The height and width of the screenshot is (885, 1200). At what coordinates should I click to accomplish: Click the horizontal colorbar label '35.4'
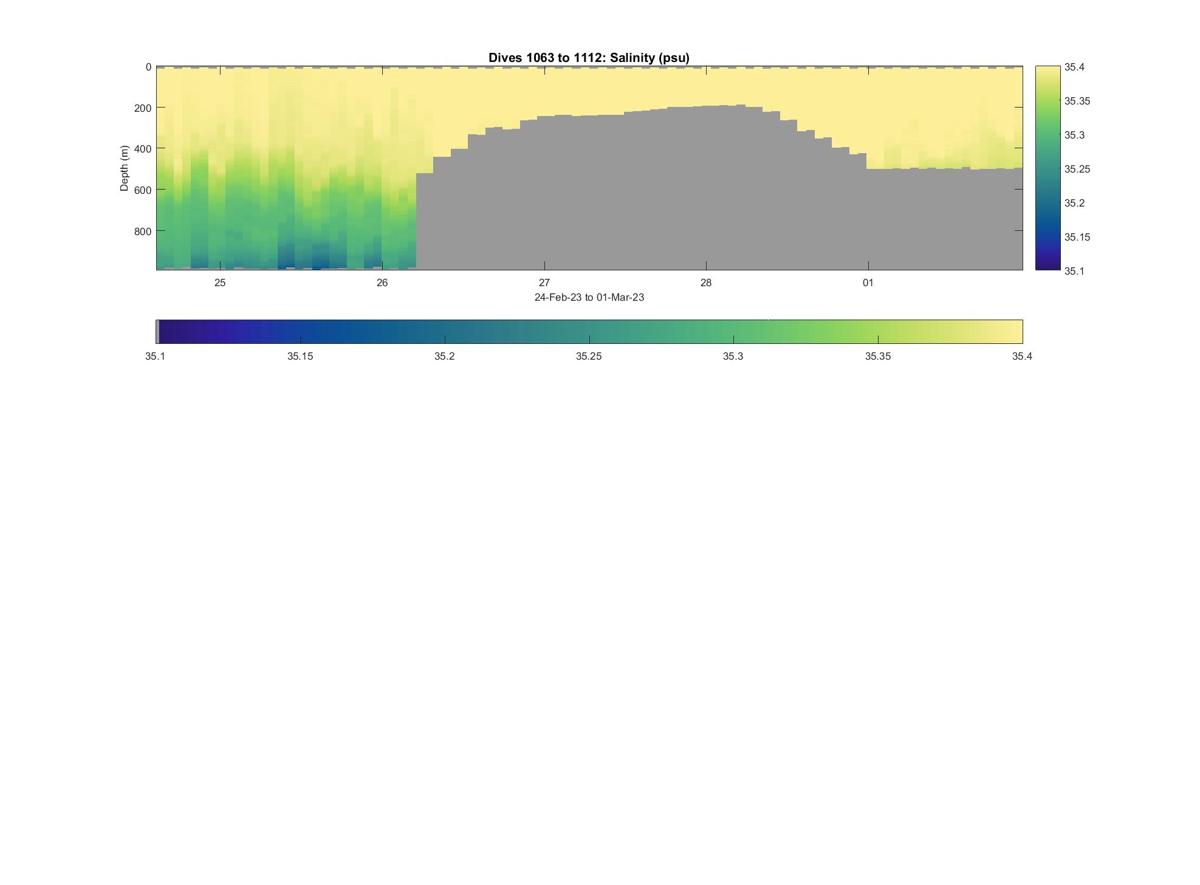[1022, 356]
